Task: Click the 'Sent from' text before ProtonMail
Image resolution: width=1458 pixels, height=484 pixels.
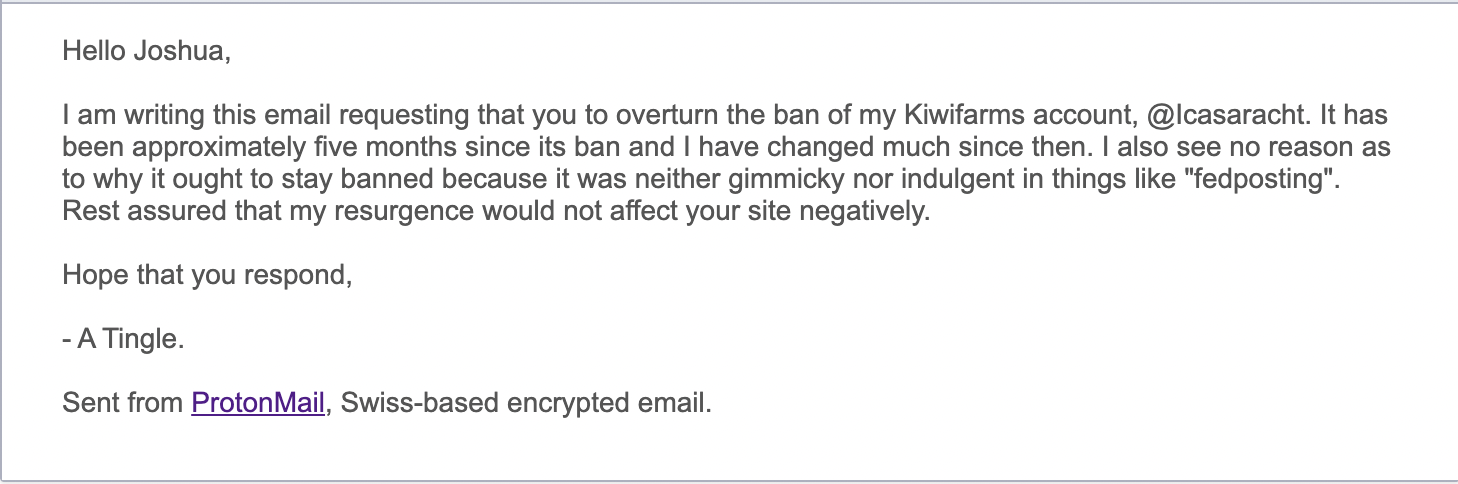Action: pyautogui.click(x=124, y=404)
